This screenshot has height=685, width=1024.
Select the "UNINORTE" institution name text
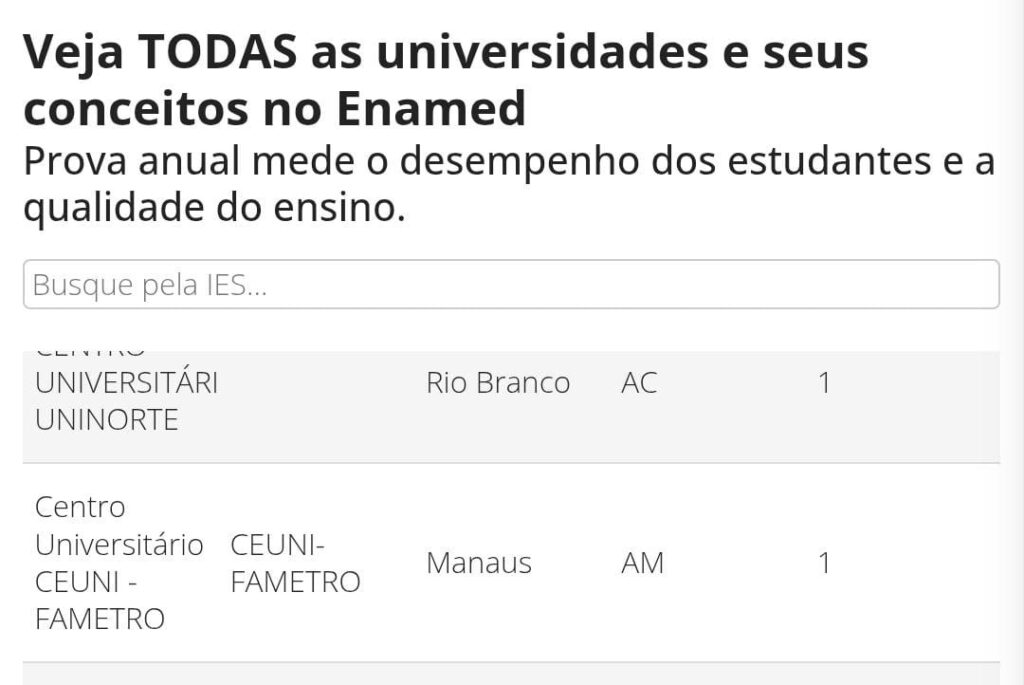pos(106,420)
